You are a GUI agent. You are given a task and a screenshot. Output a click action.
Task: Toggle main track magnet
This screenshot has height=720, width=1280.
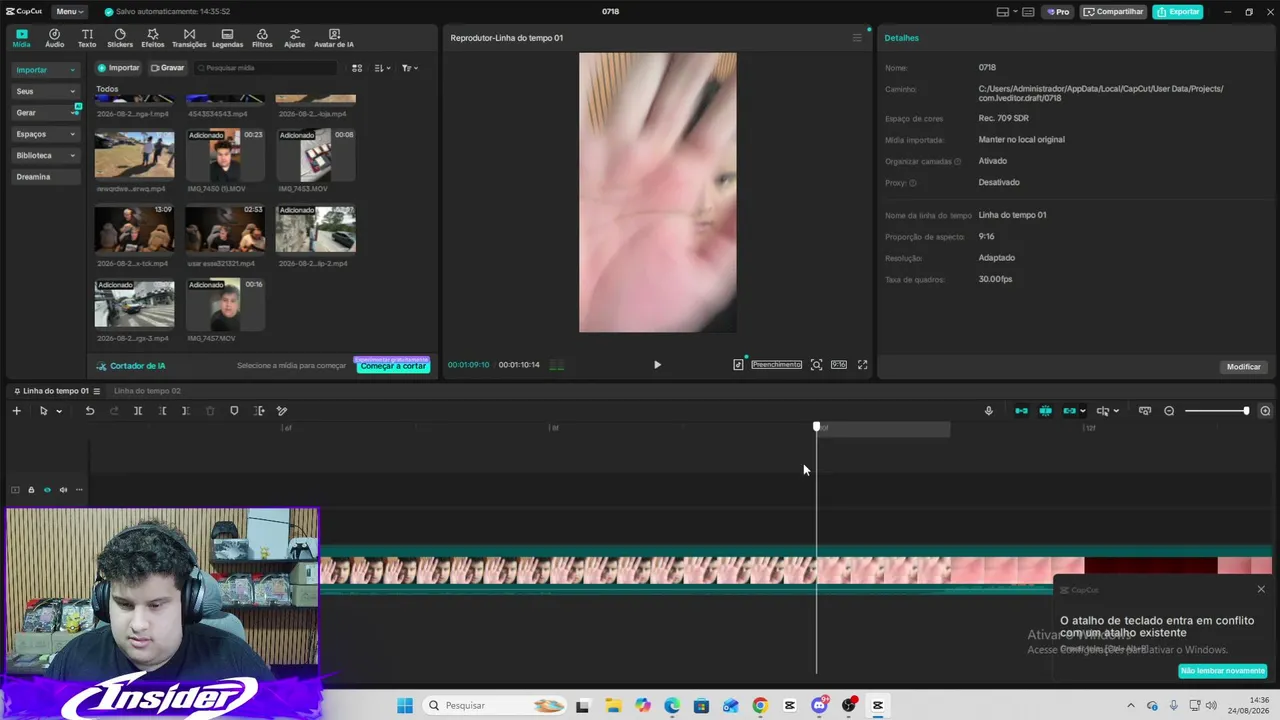pyautogui.click(x=1021, y=411)
